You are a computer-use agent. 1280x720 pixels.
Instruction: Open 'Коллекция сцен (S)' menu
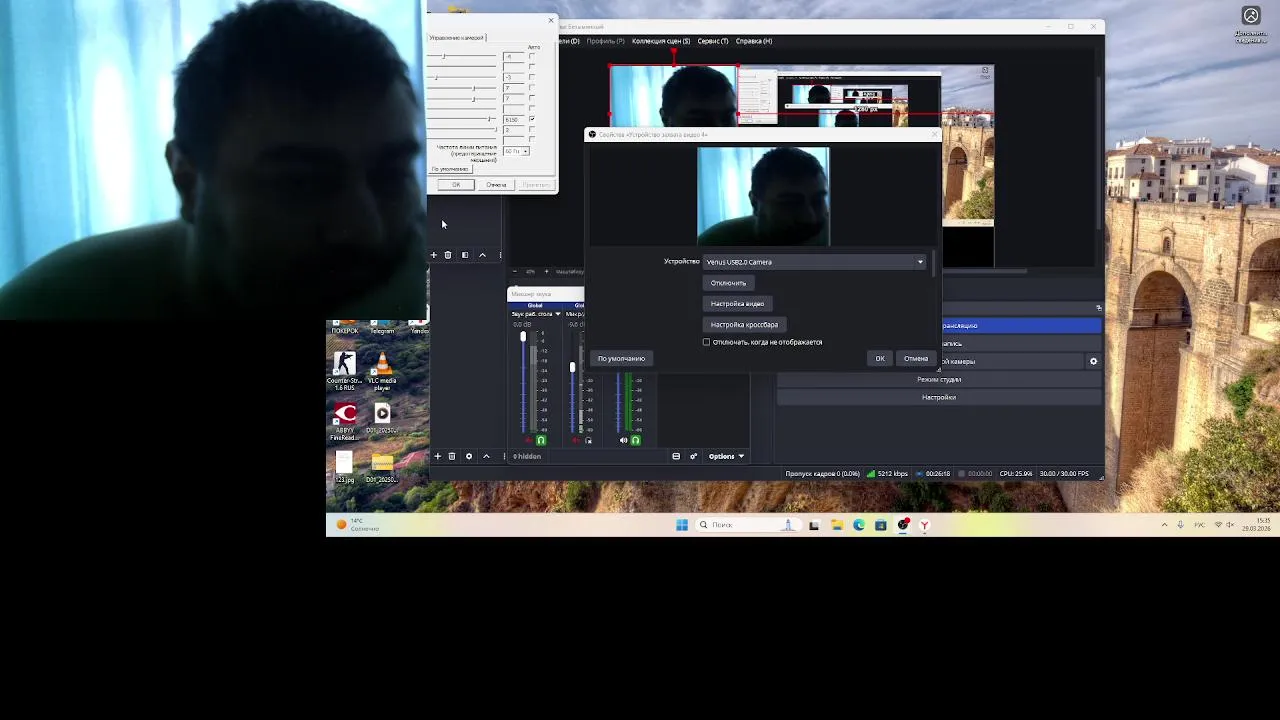pos(661,41)
